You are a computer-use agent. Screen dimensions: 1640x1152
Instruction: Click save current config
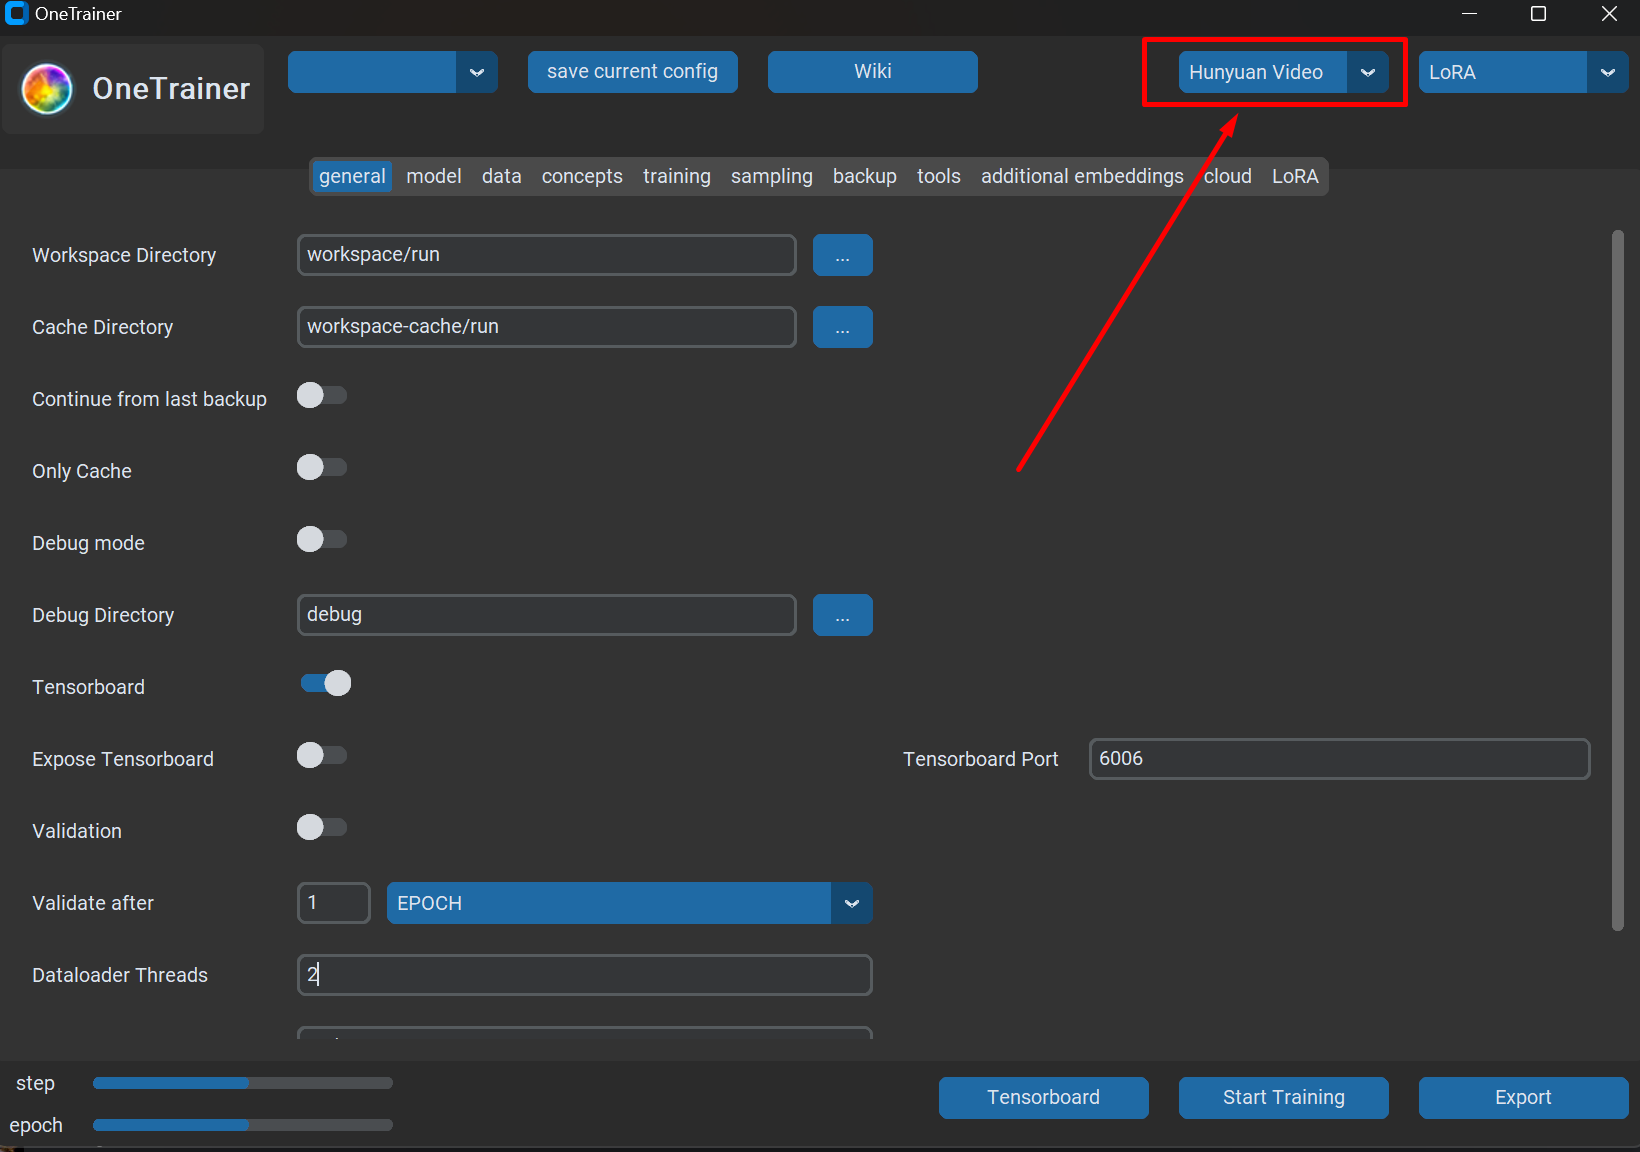click(x=632, y=72)
